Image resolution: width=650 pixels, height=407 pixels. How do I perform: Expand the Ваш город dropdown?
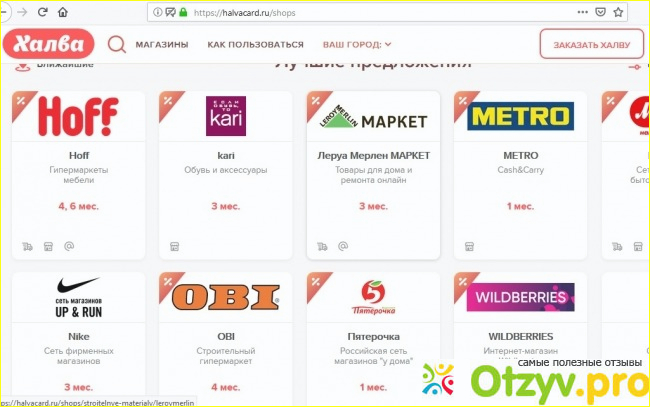(357, 44)
